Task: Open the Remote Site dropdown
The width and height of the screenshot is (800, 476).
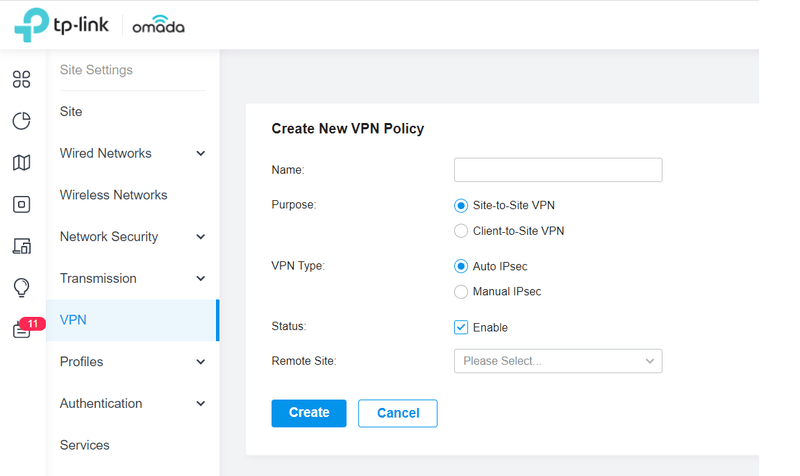Action: click(x=557, y=361)
